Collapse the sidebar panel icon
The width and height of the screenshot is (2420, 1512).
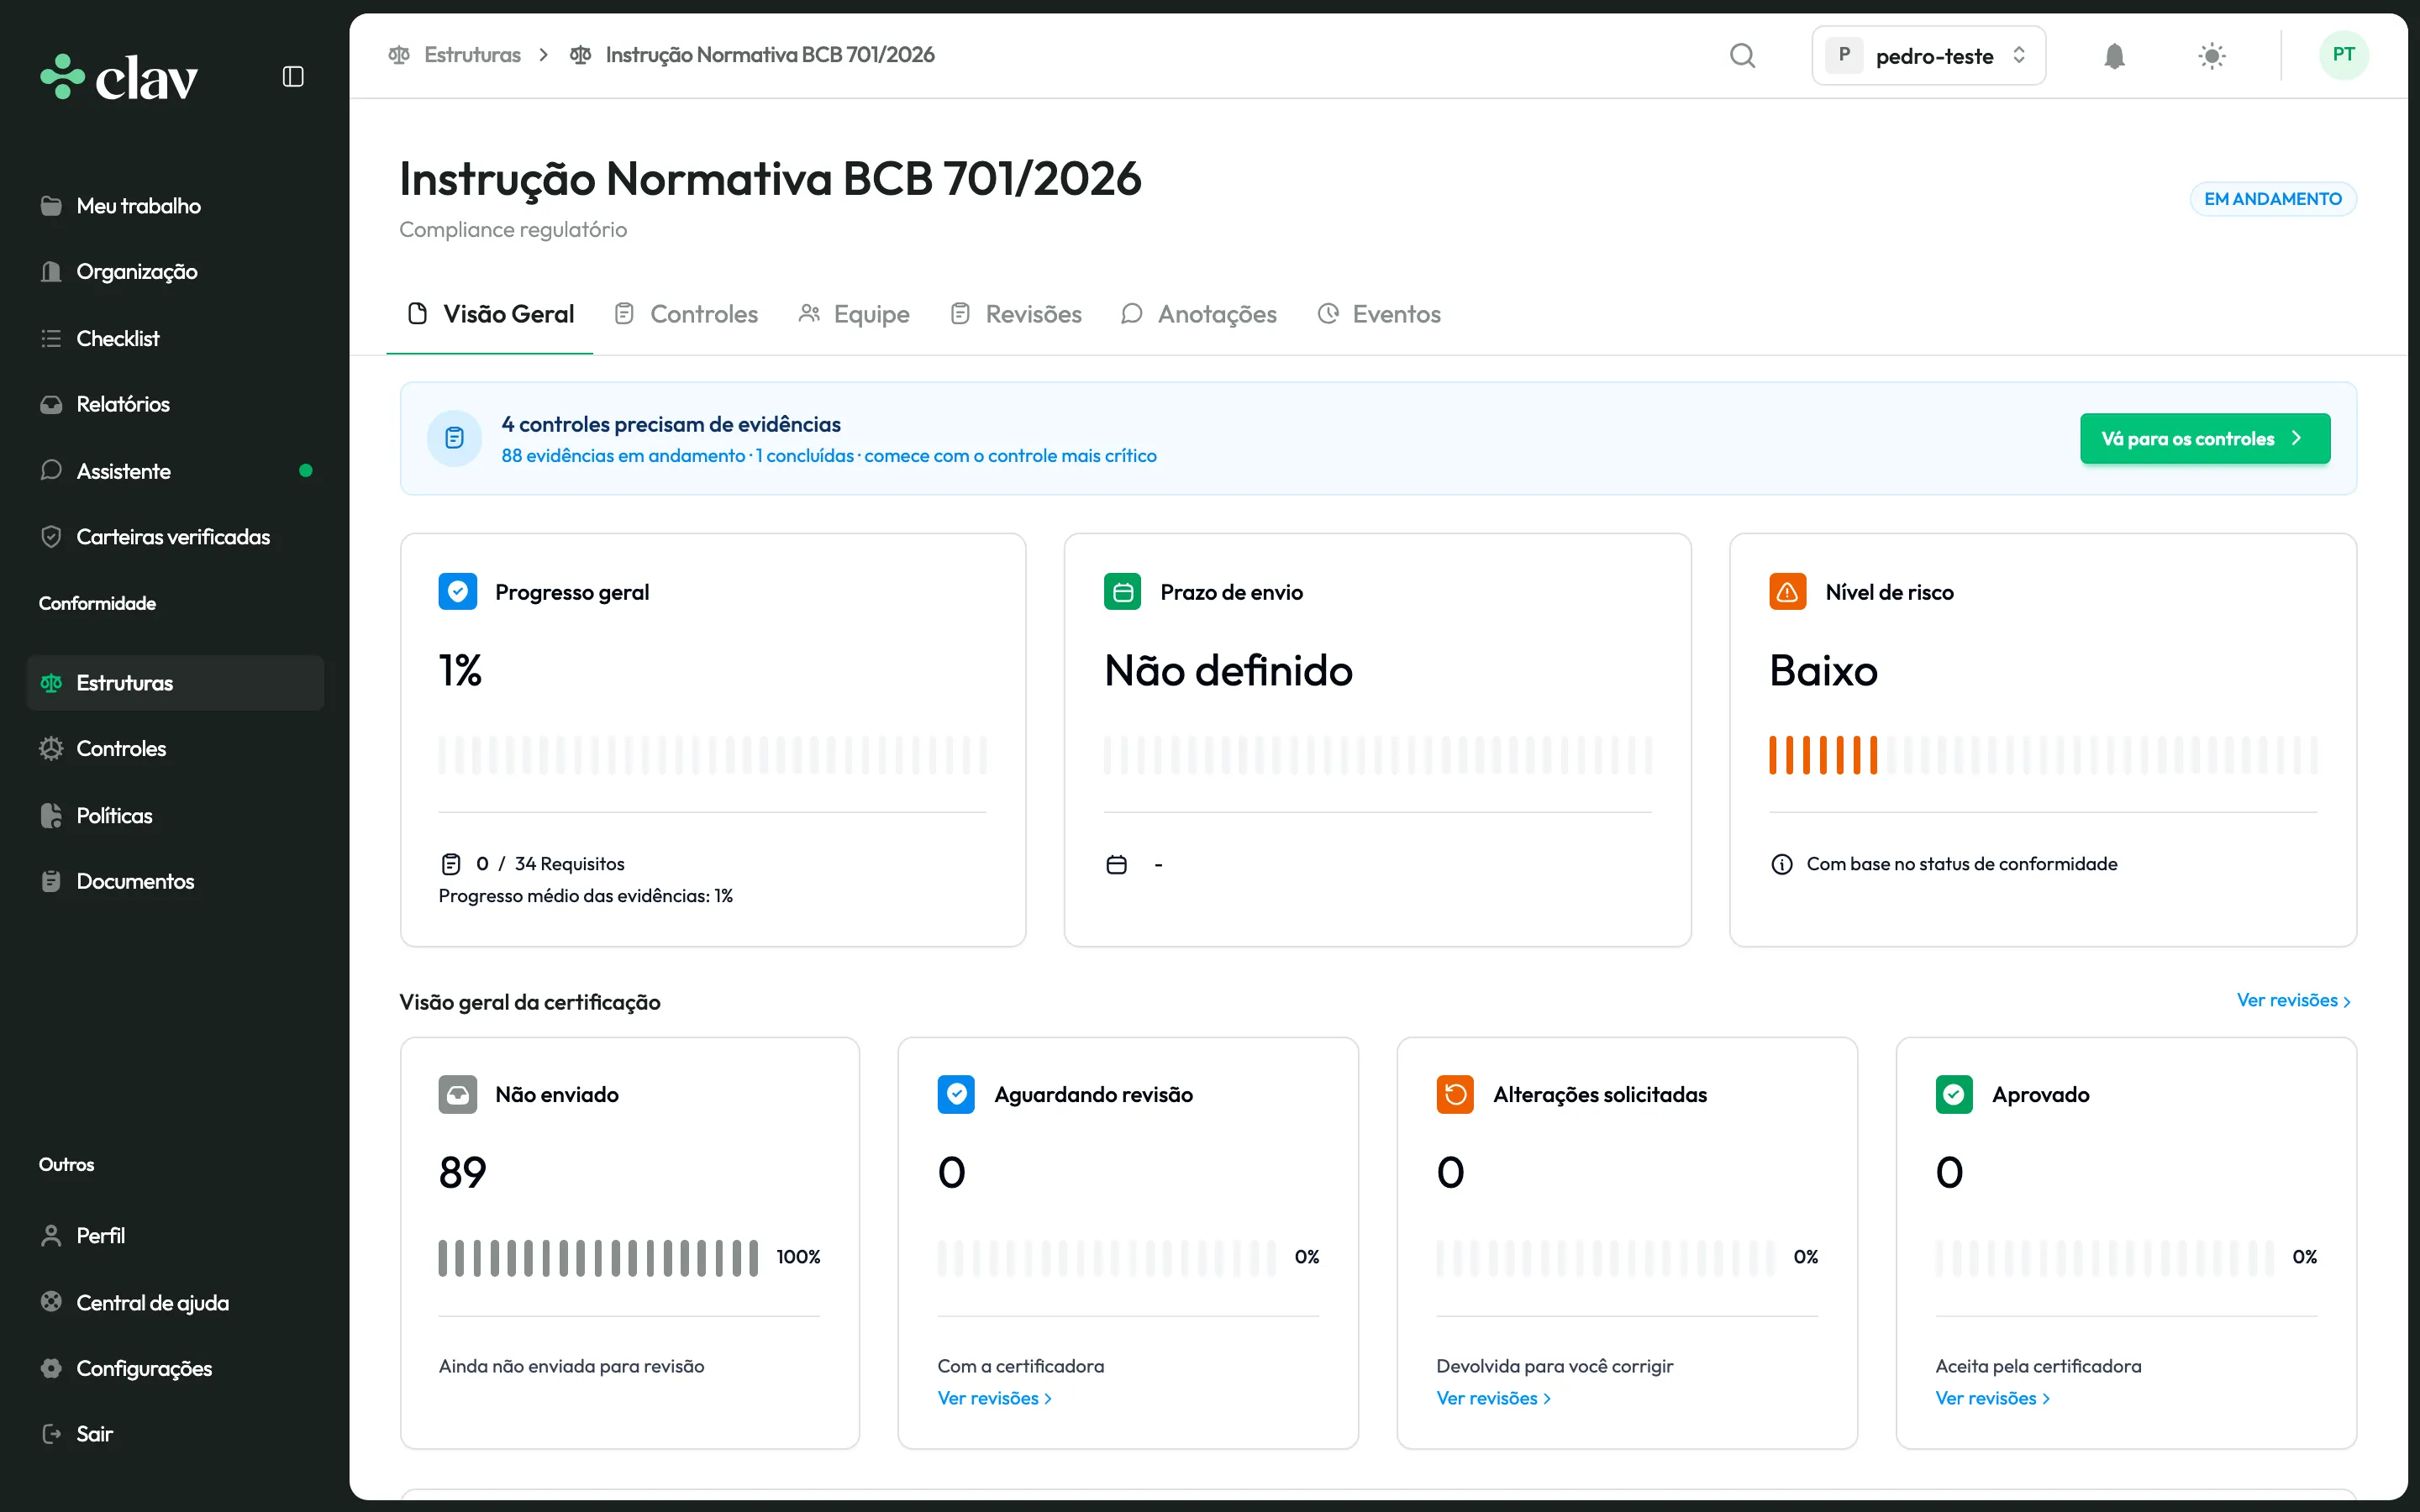293,77
